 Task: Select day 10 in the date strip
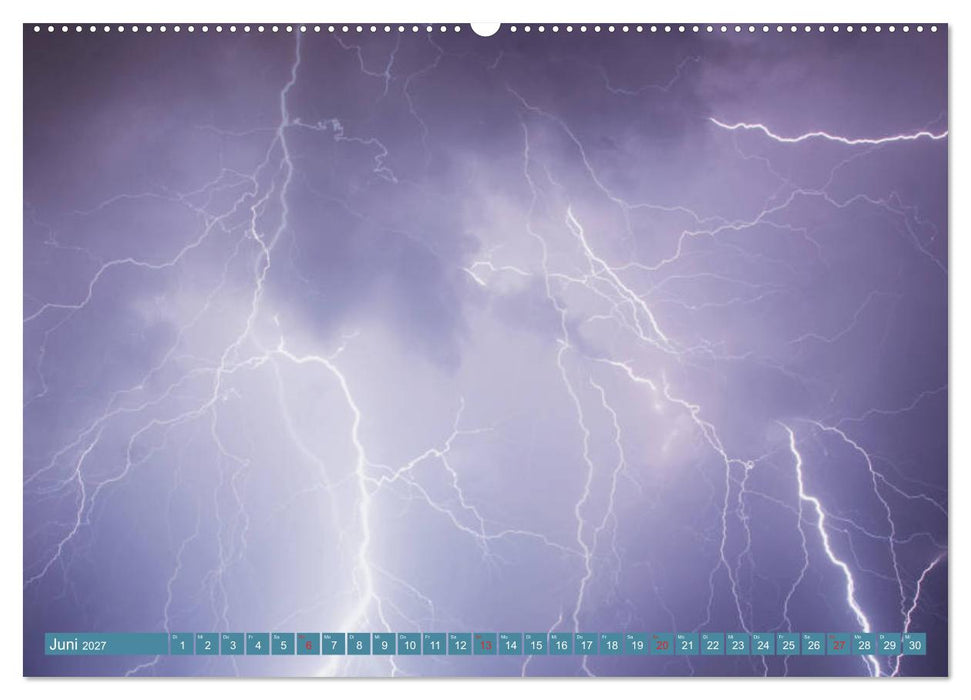[x=409, y=644]
